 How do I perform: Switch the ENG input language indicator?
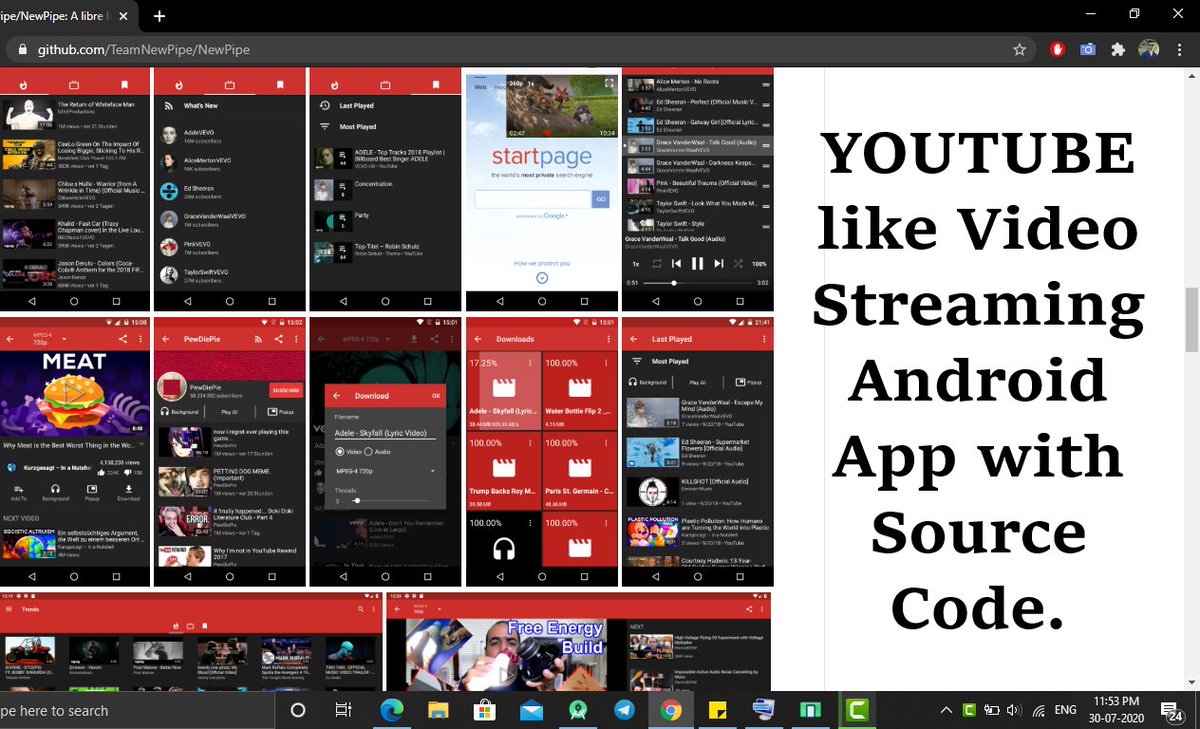(x=1065, y=710)
